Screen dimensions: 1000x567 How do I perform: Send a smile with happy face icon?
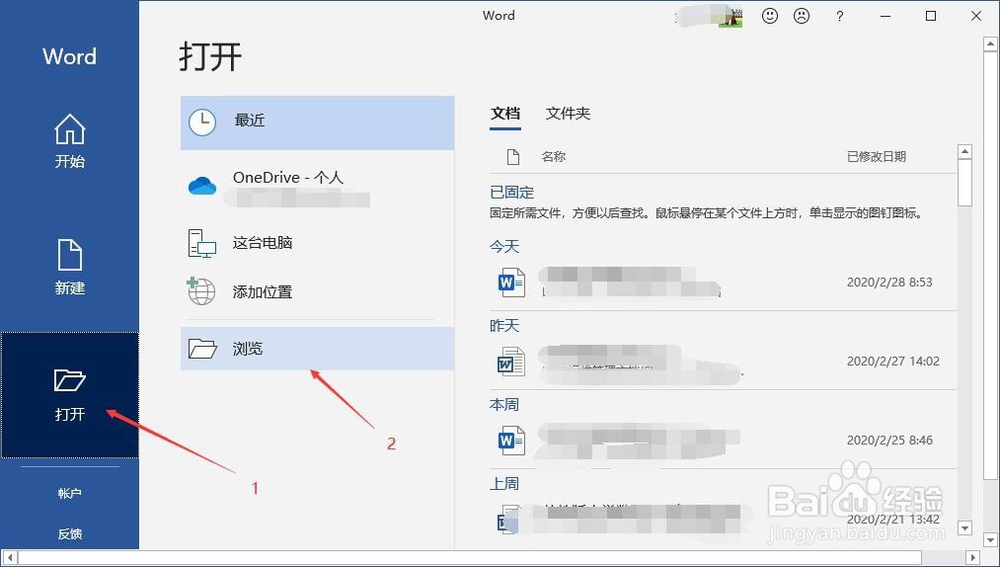[x=770, y=17]
